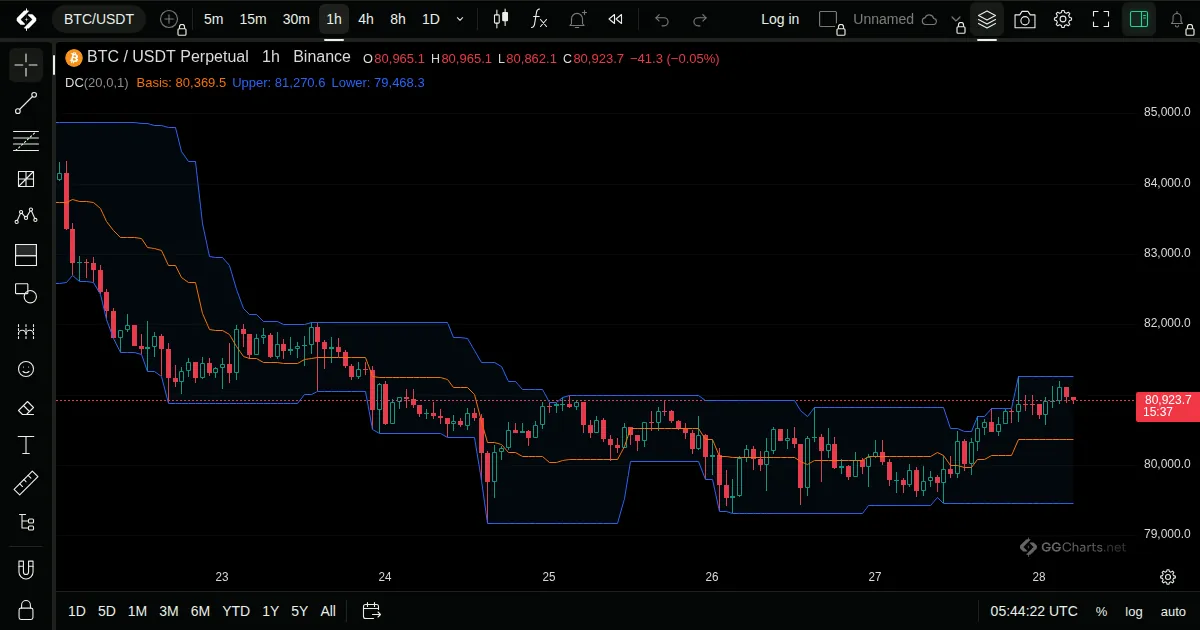1200x630 pixels.
Task: Select the geometric shapes tool
Action: [26, 293]
